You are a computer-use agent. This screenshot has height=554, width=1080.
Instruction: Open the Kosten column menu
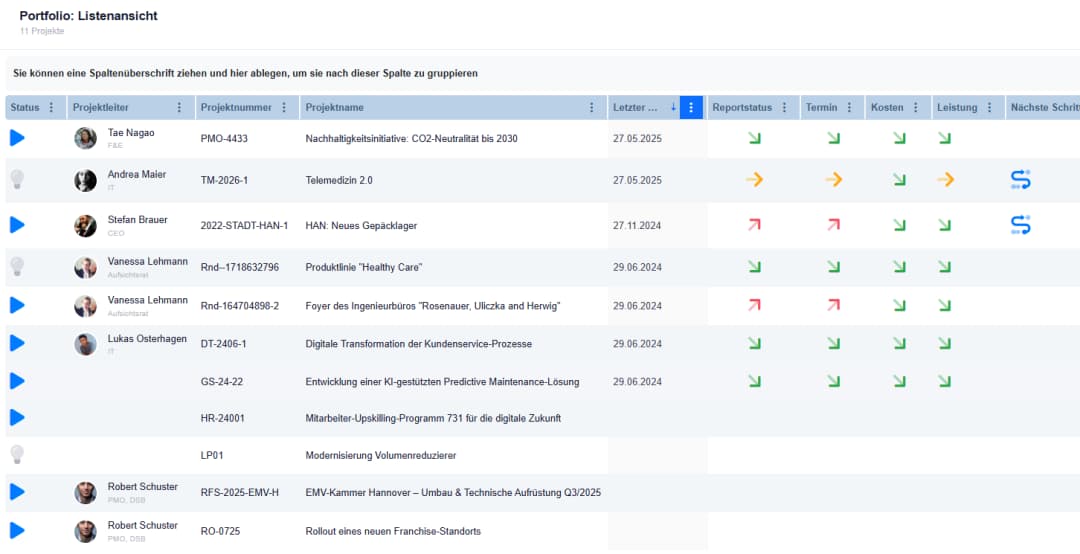click(x=915, y=107)
